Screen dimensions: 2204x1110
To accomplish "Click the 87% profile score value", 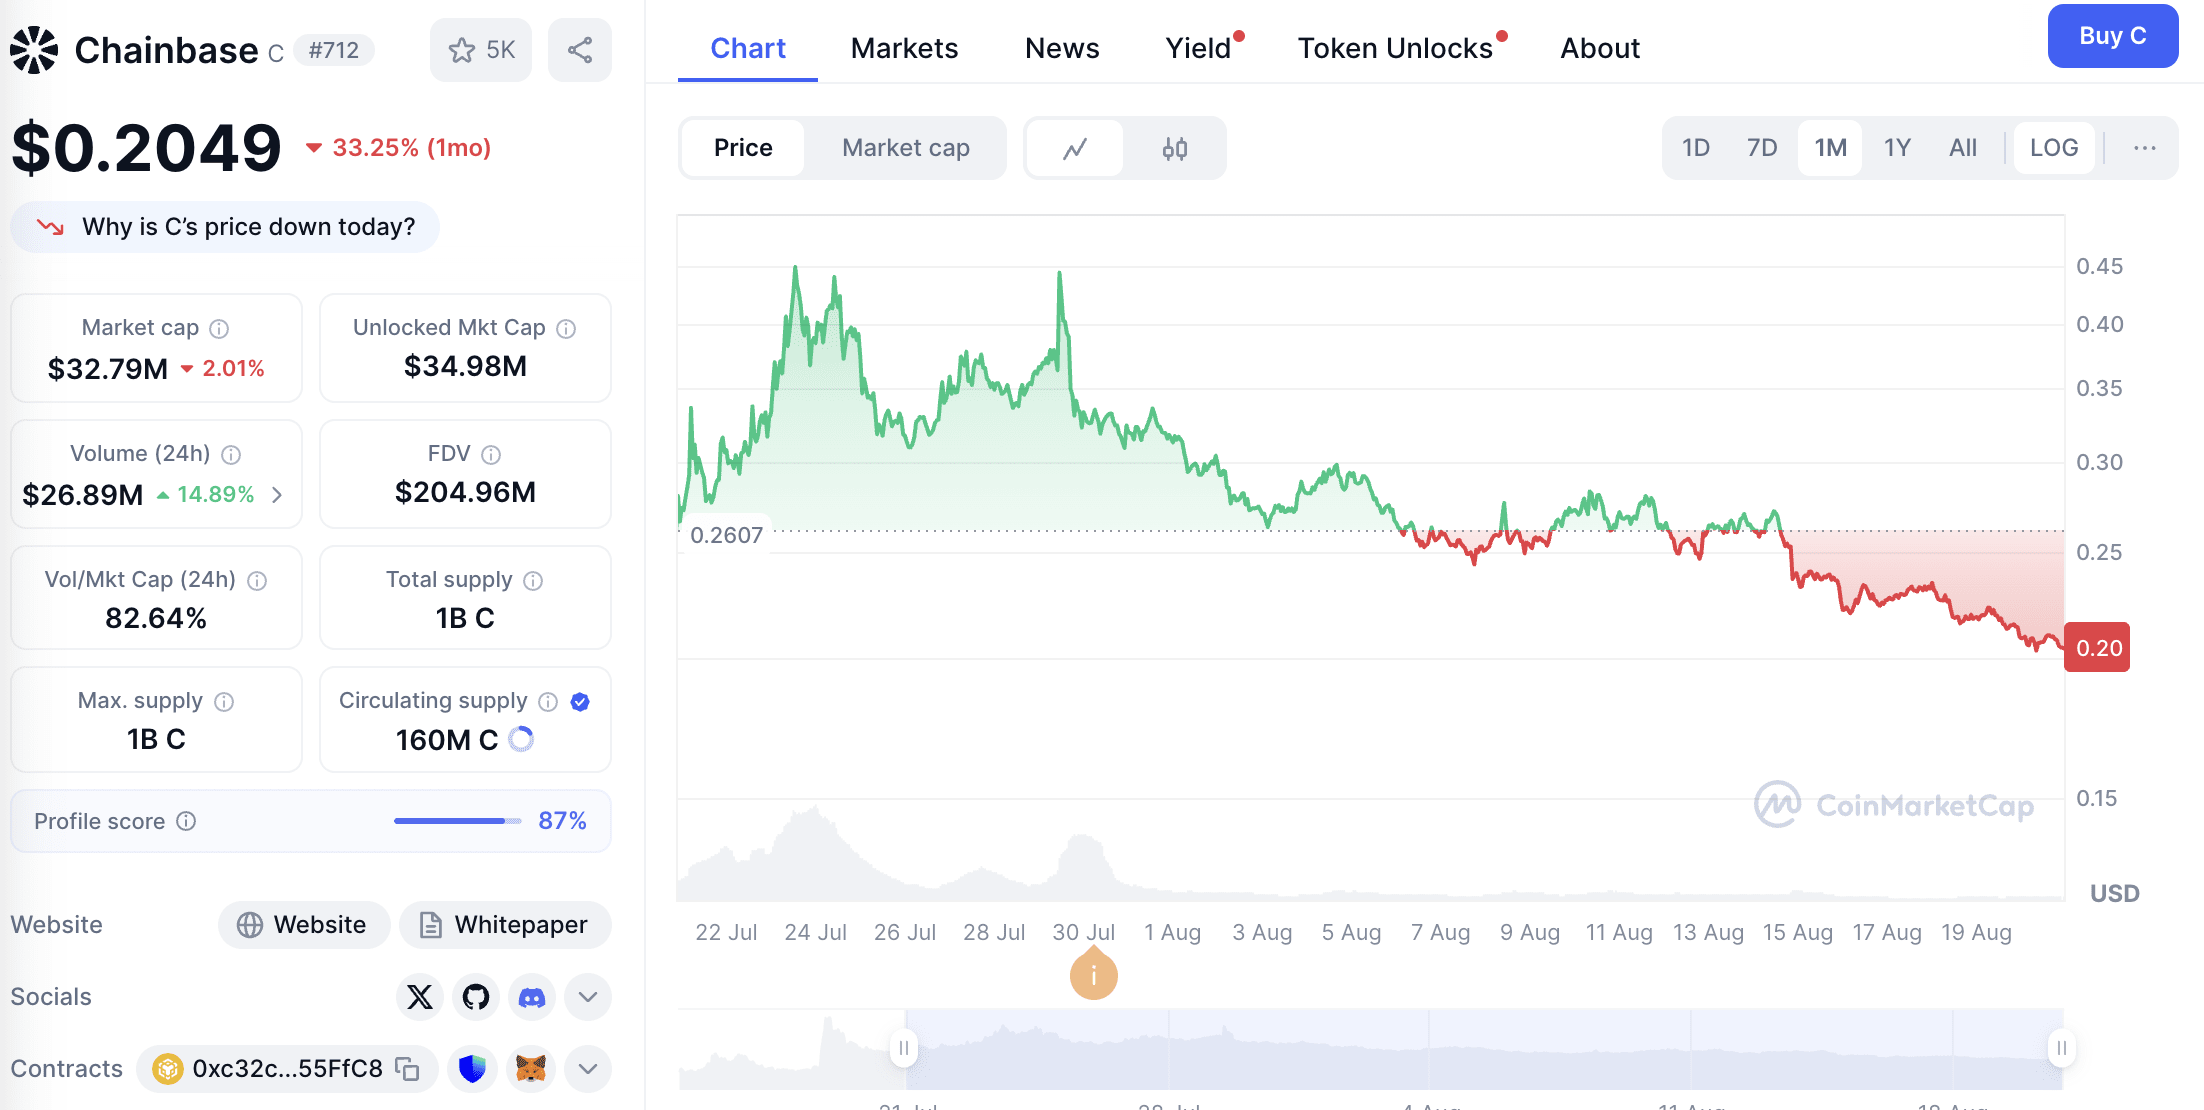I will coord(562,821).
